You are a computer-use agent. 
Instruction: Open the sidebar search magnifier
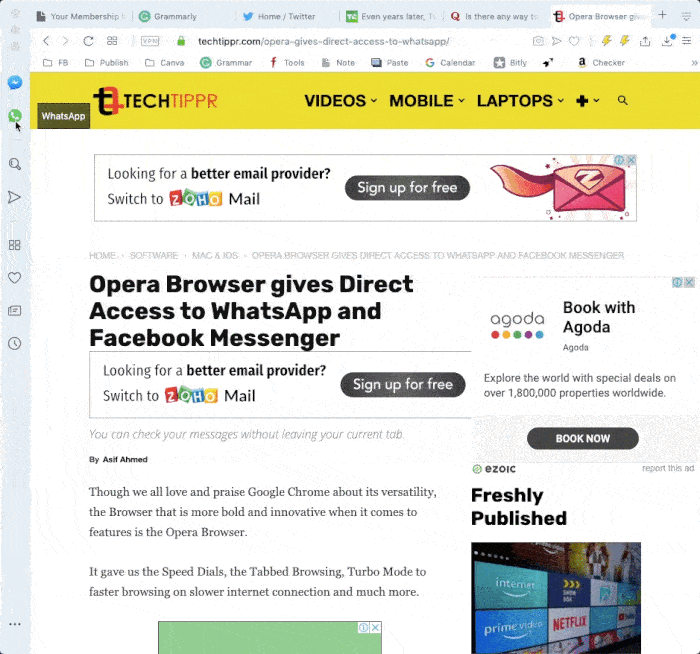point(15,164)
